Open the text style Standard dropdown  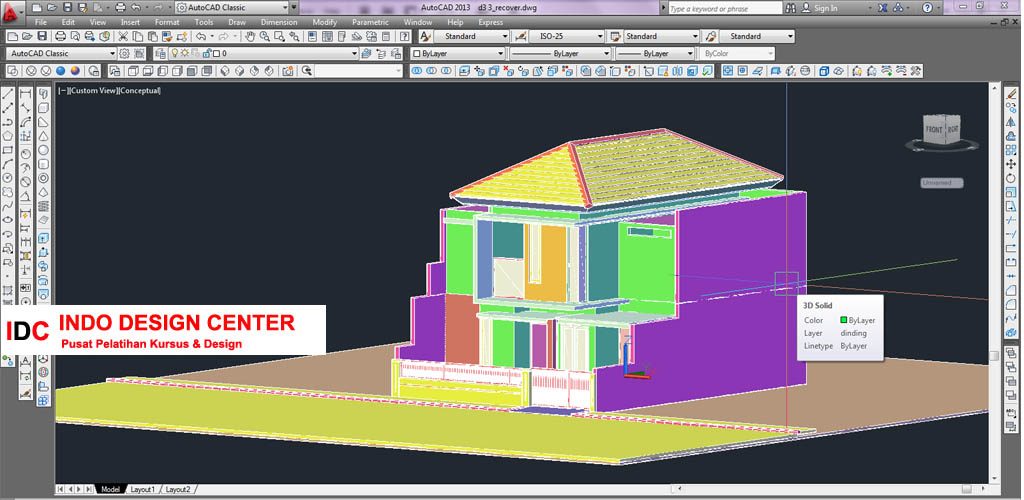click(505, 37)
